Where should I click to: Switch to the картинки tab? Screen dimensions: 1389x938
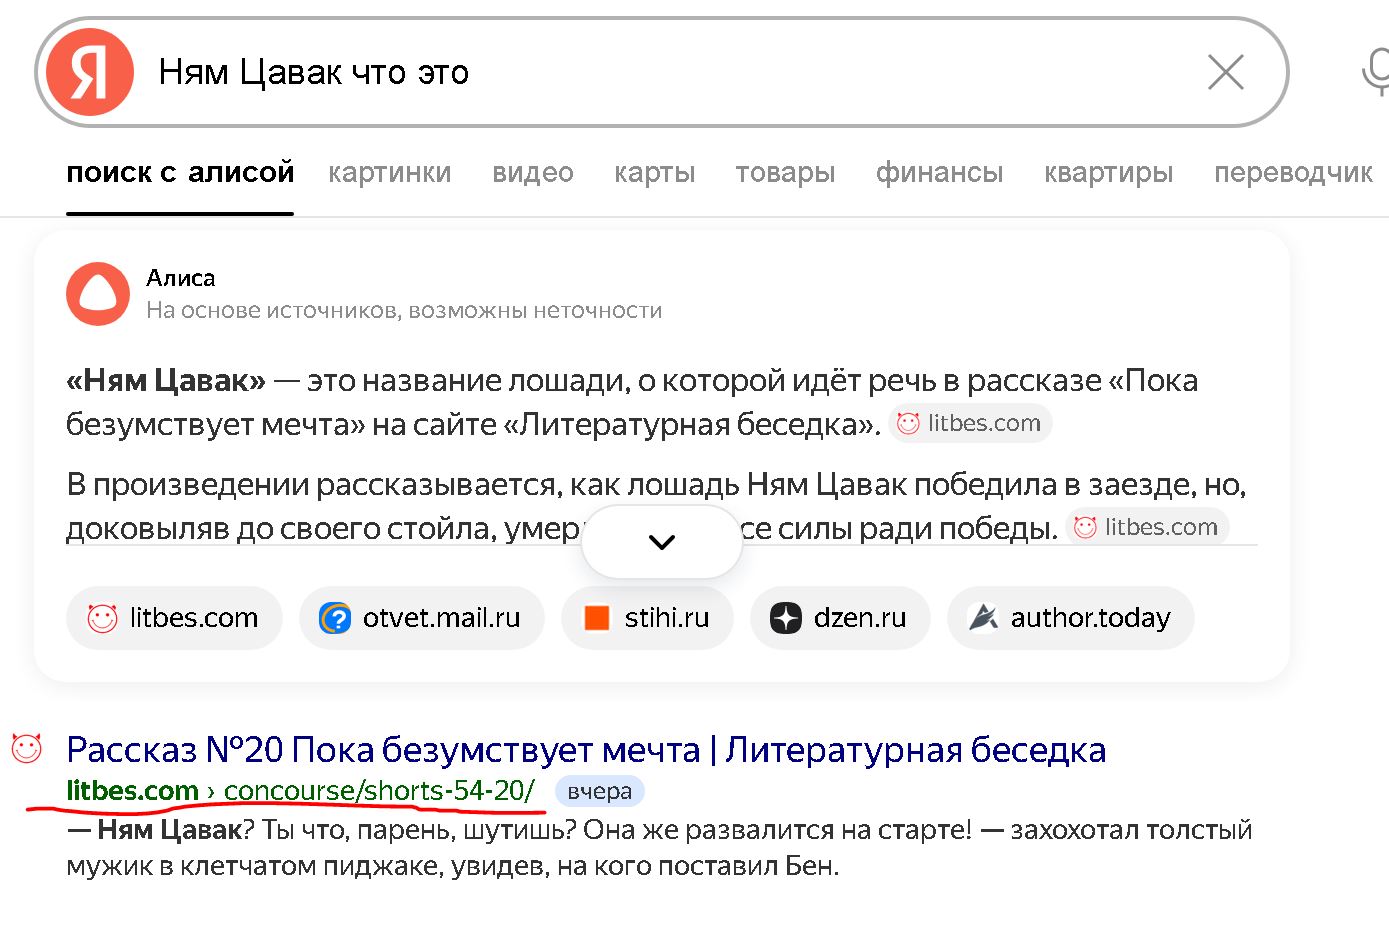390,173
